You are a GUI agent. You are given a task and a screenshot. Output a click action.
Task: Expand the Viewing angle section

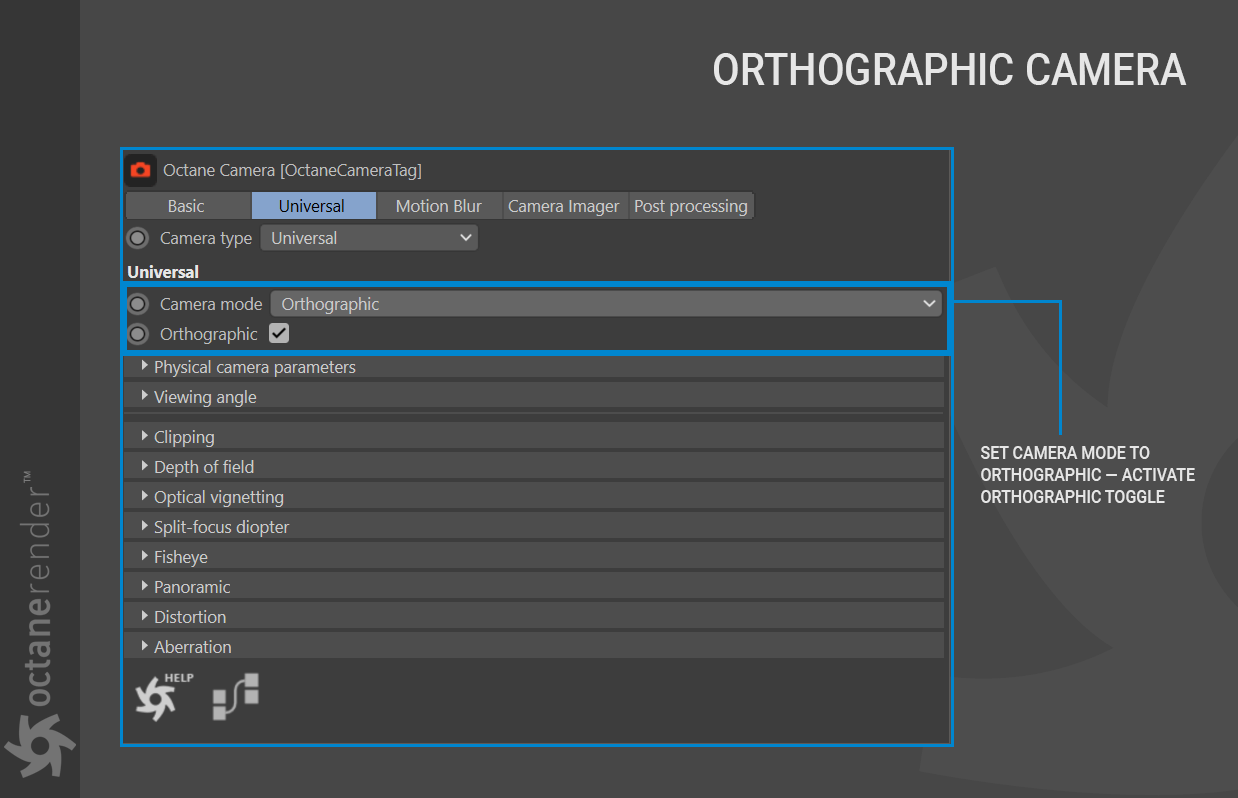tap(534, 397)
